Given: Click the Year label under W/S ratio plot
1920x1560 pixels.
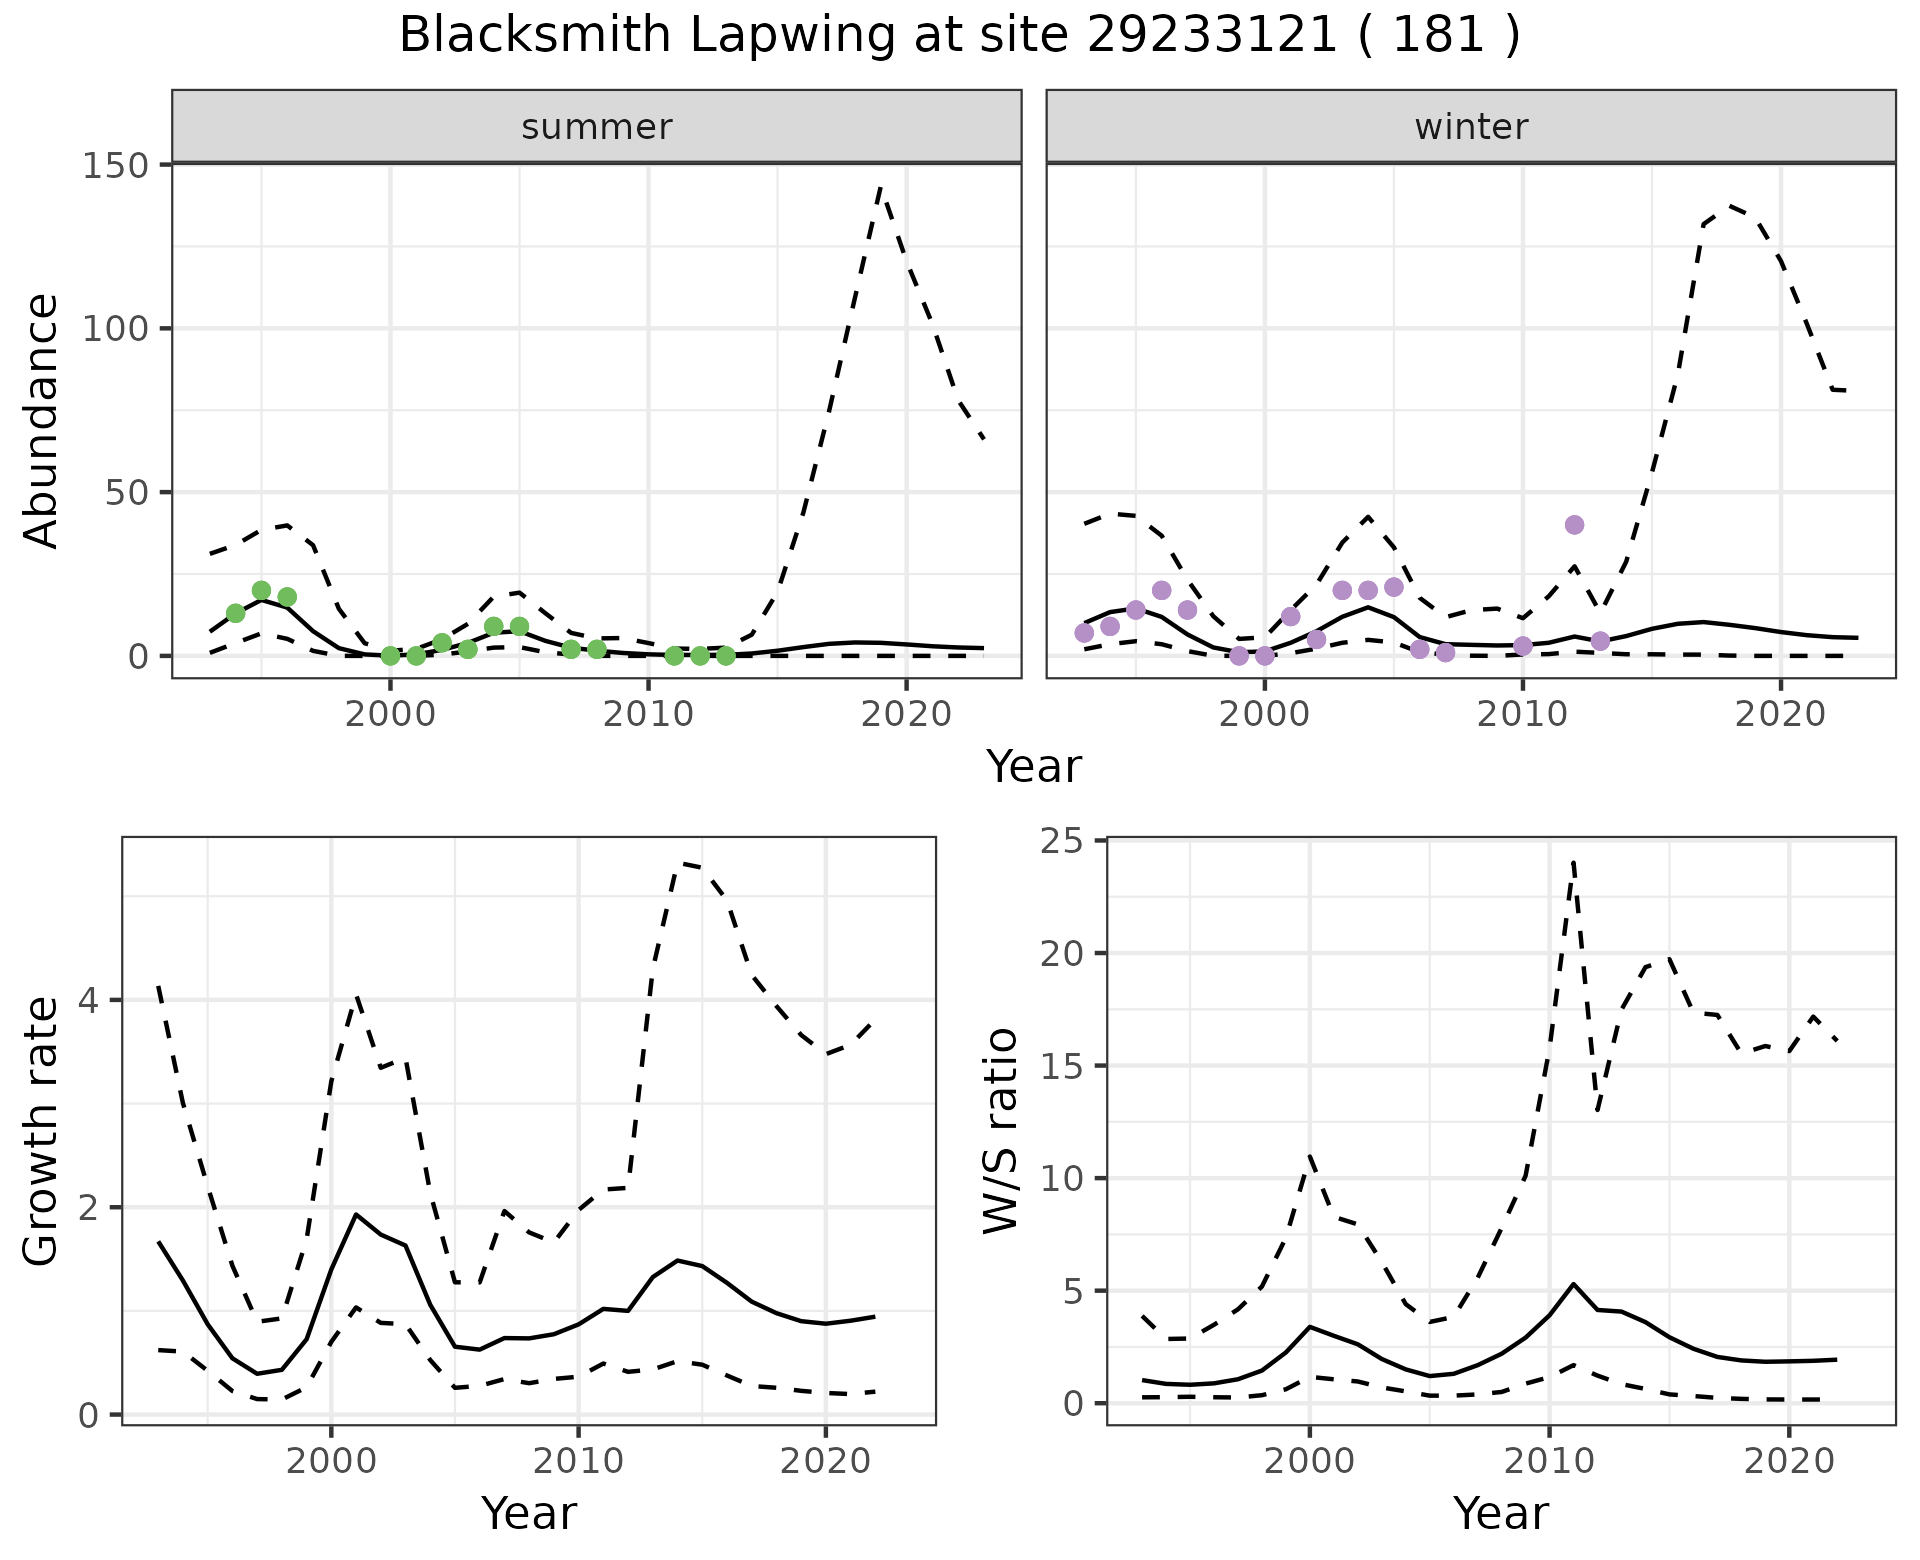Looking at the screenshot, I should click(x=1500, y=1513).
